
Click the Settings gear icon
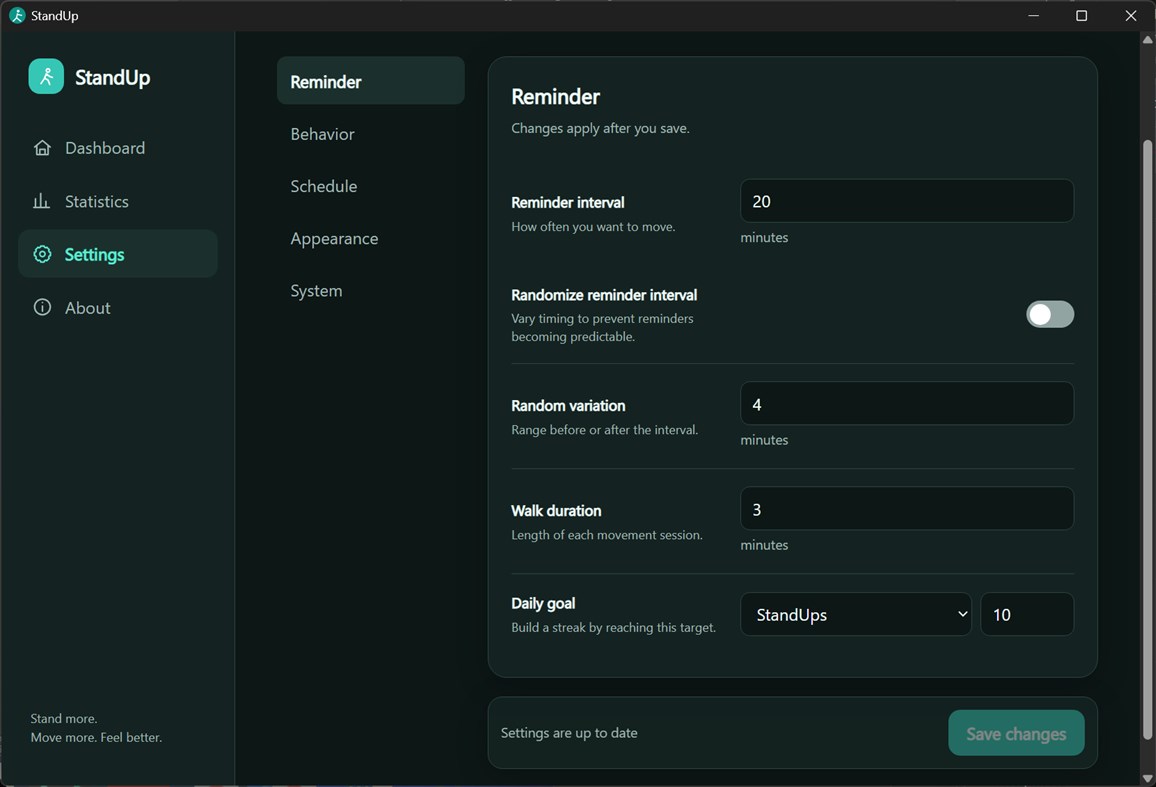(x=42, y=254)
